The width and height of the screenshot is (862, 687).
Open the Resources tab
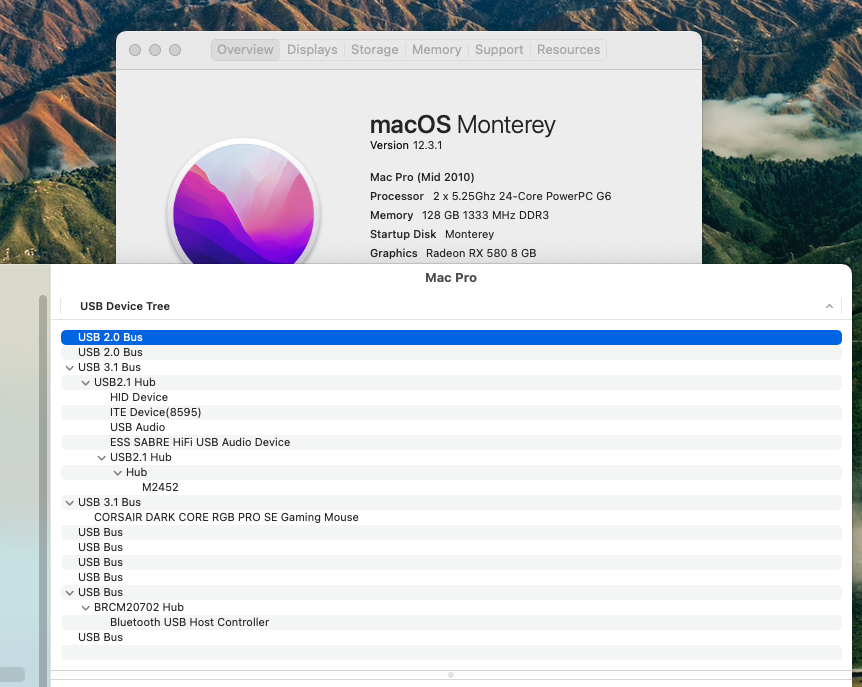568,50
